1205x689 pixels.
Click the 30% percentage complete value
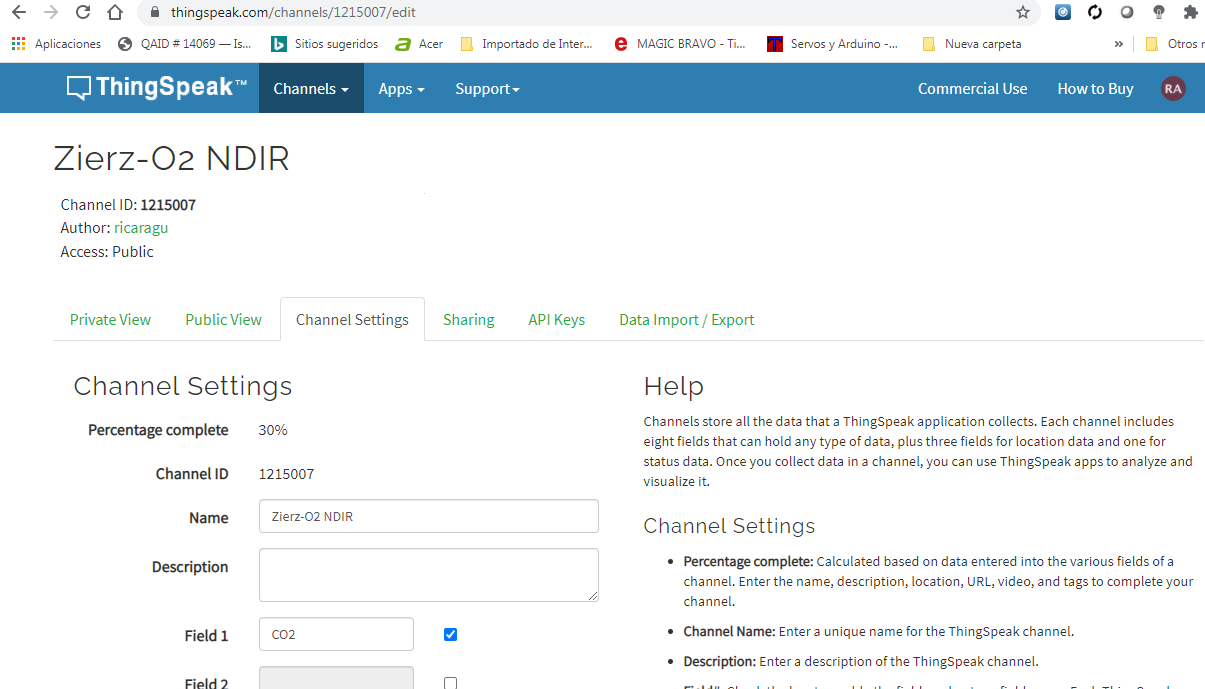[273, 430]
